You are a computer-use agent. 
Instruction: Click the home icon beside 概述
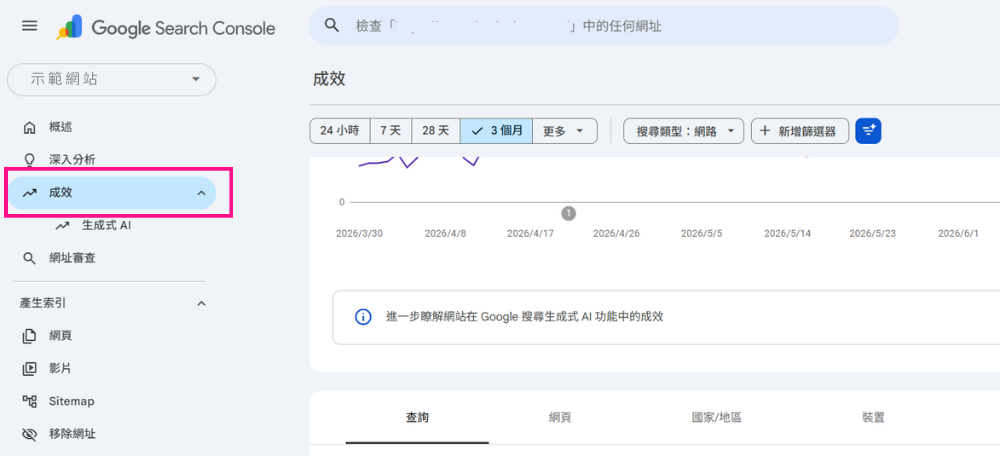click(x=29, y=128)
